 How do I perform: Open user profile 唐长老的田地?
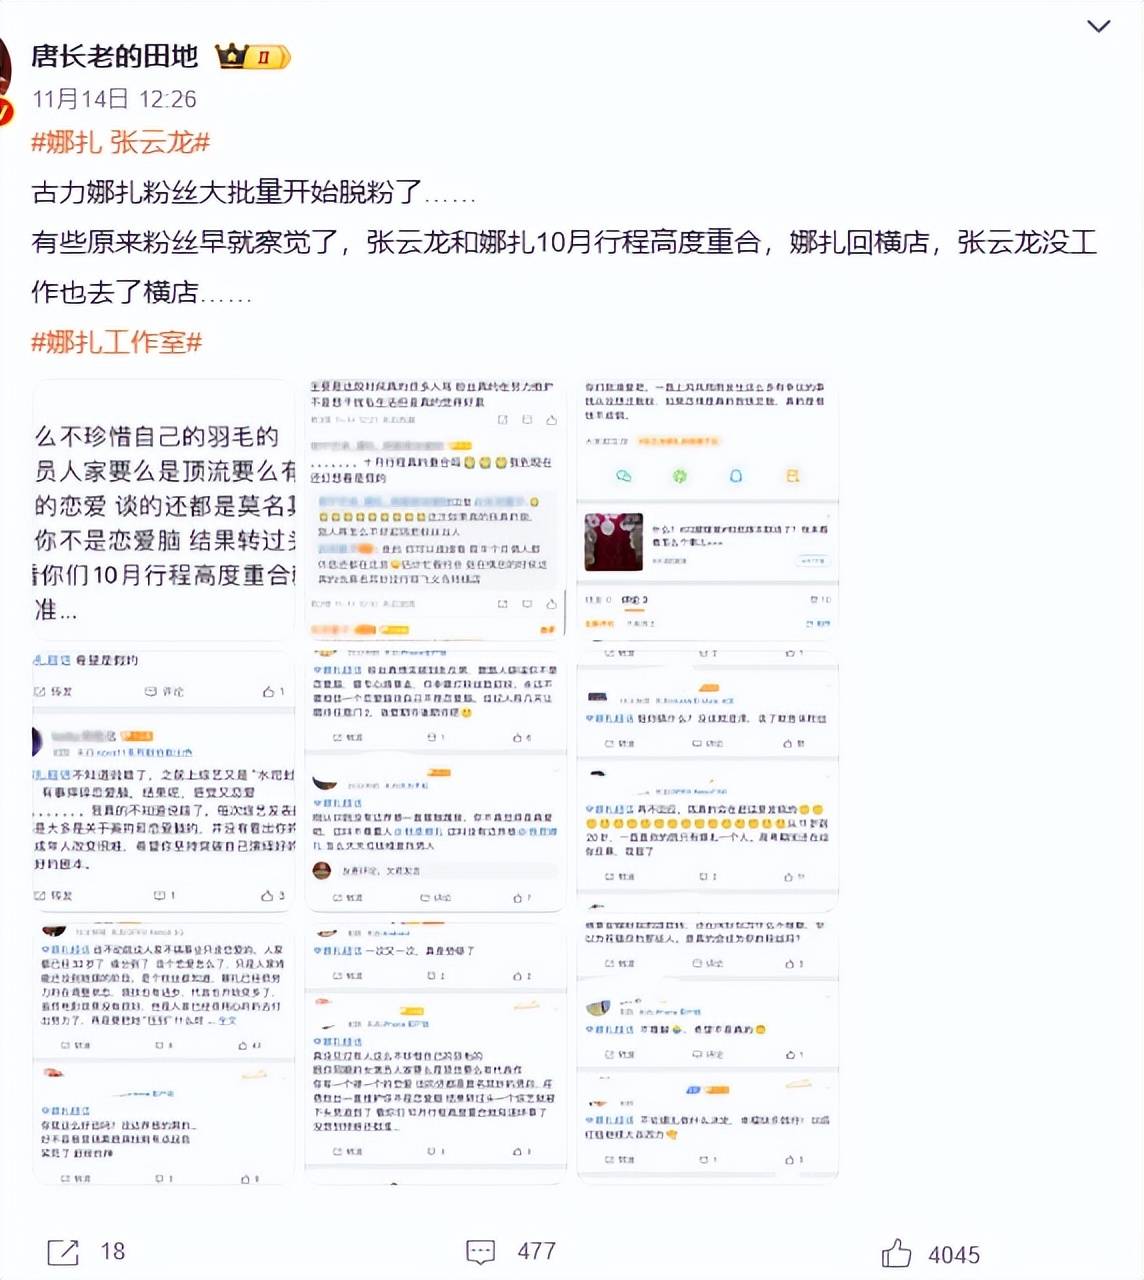tap(115, 56)
